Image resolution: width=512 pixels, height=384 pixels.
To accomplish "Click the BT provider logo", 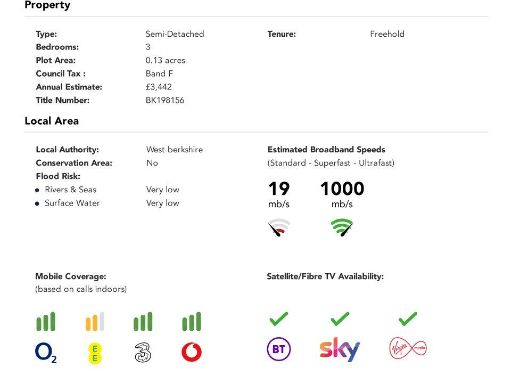I will point(279,349).
